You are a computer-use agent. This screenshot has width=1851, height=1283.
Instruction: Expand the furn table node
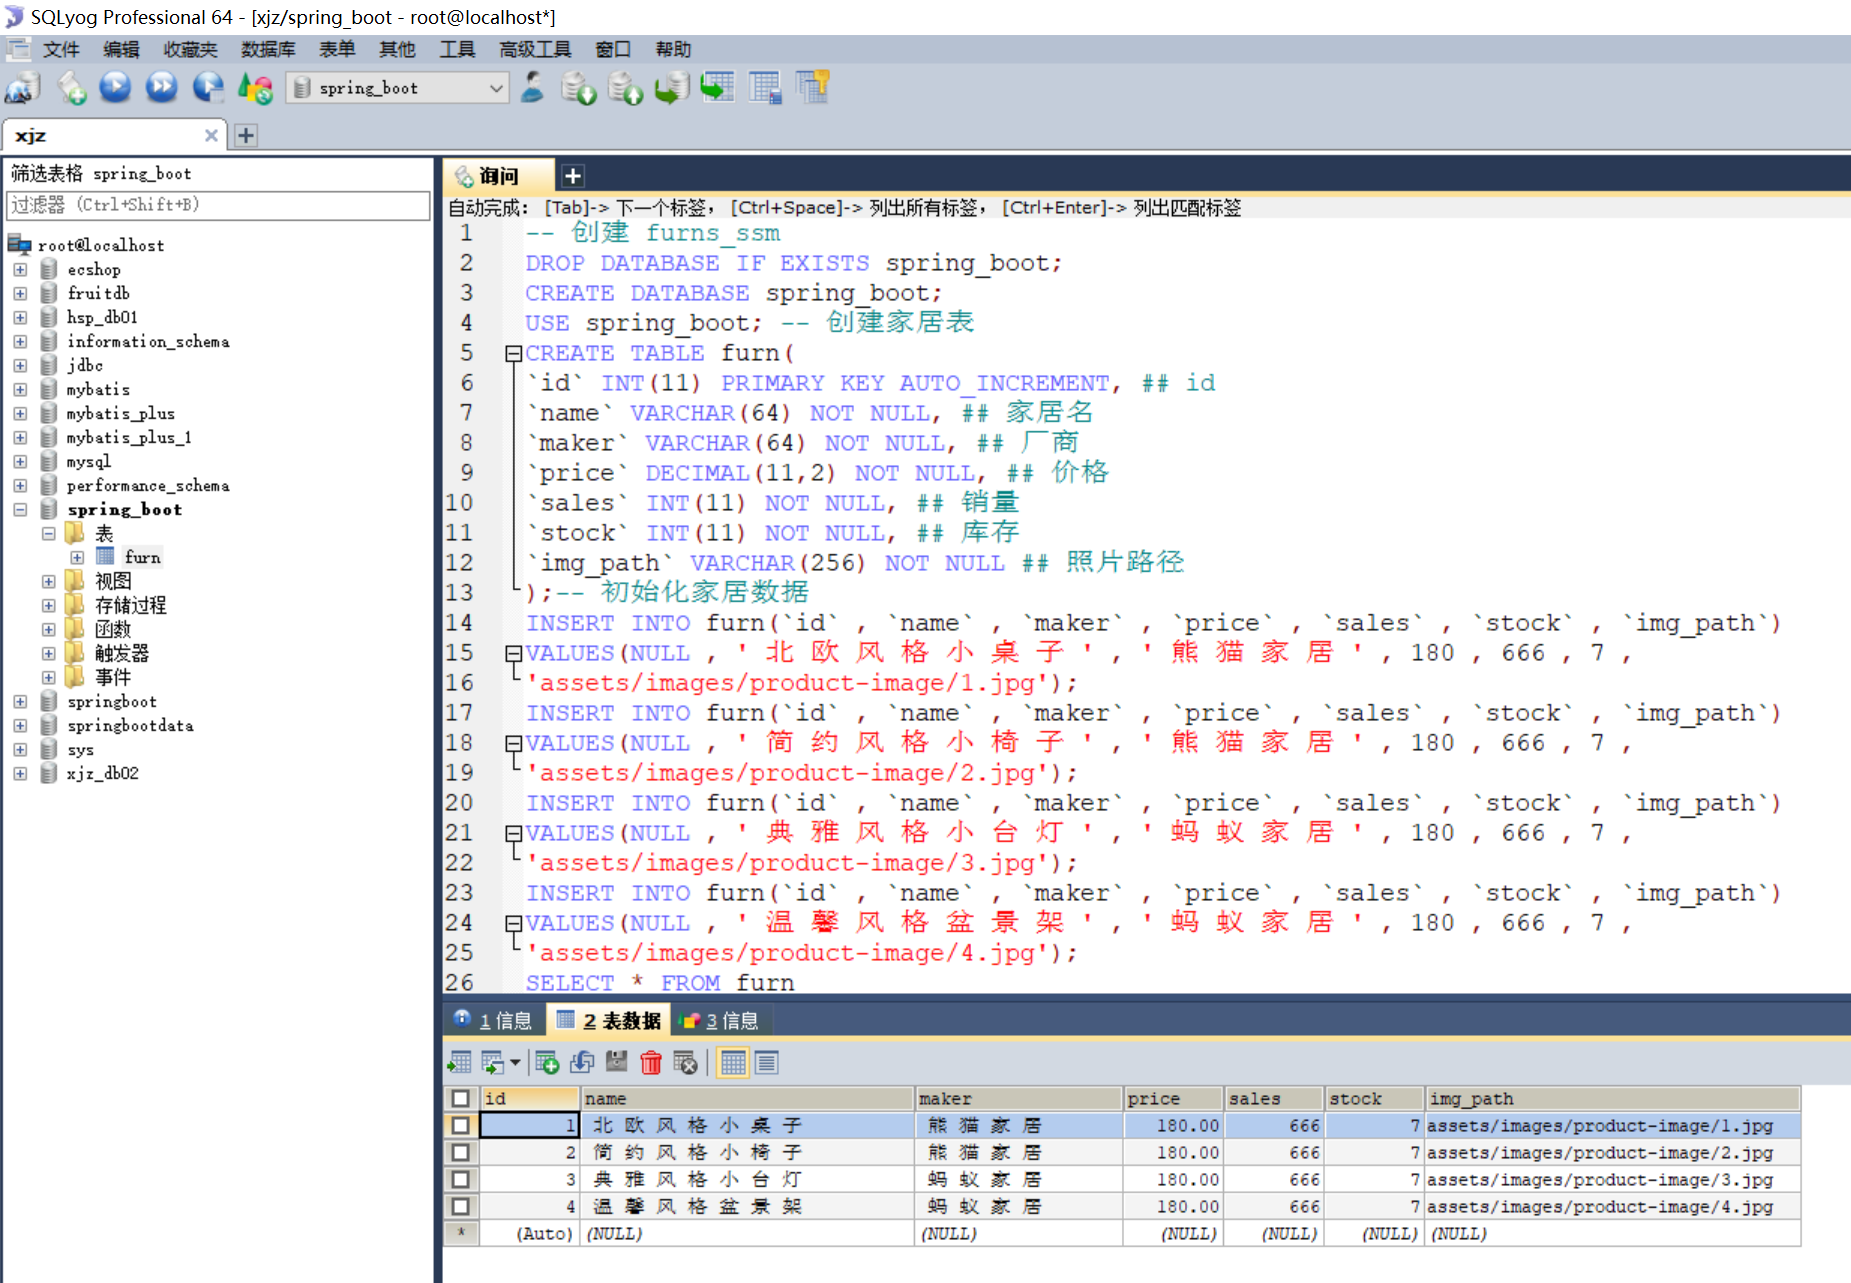[x=77, y=557]
